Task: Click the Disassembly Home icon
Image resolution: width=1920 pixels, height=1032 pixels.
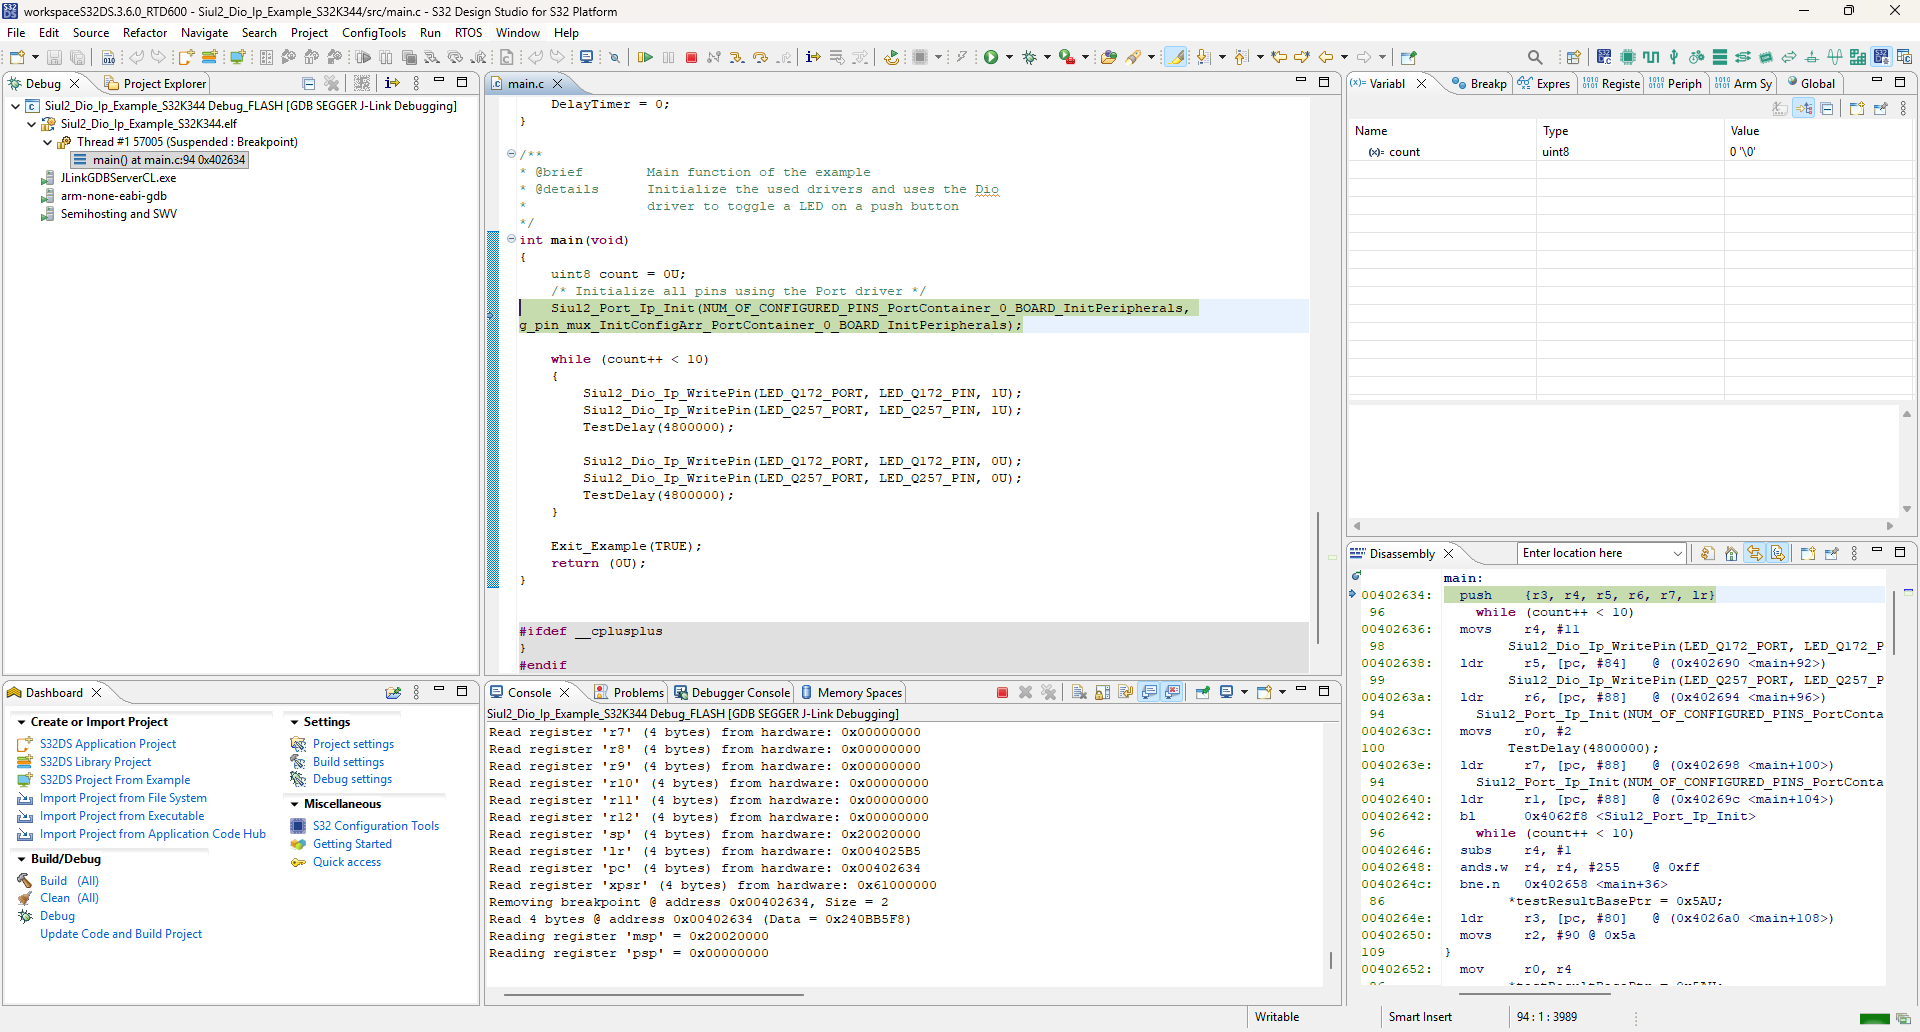Action: [x=1731, y=553]
